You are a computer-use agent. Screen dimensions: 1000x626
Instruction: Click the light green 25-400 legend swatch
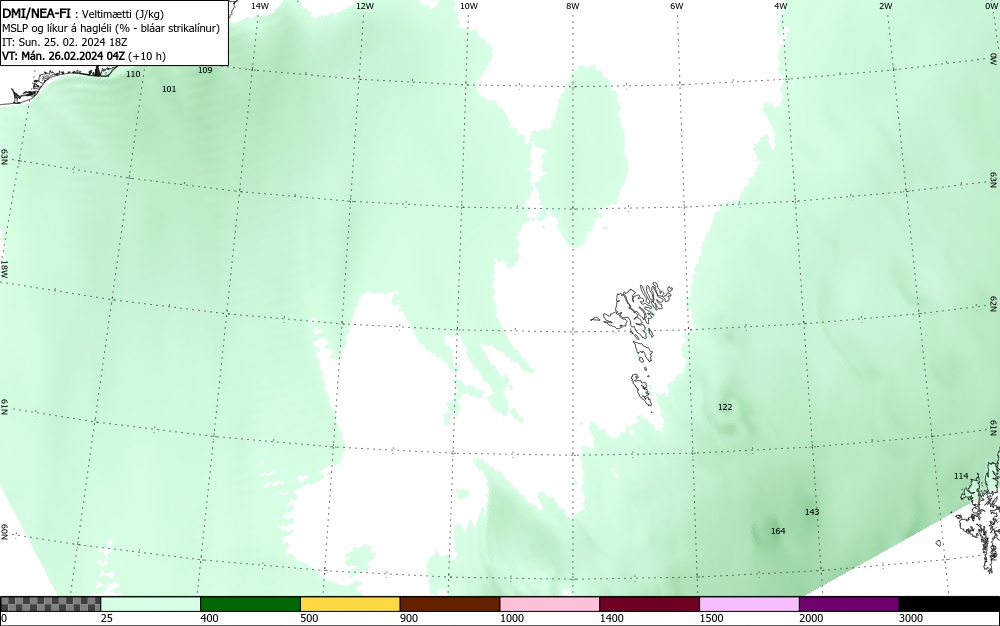point(151,604)
